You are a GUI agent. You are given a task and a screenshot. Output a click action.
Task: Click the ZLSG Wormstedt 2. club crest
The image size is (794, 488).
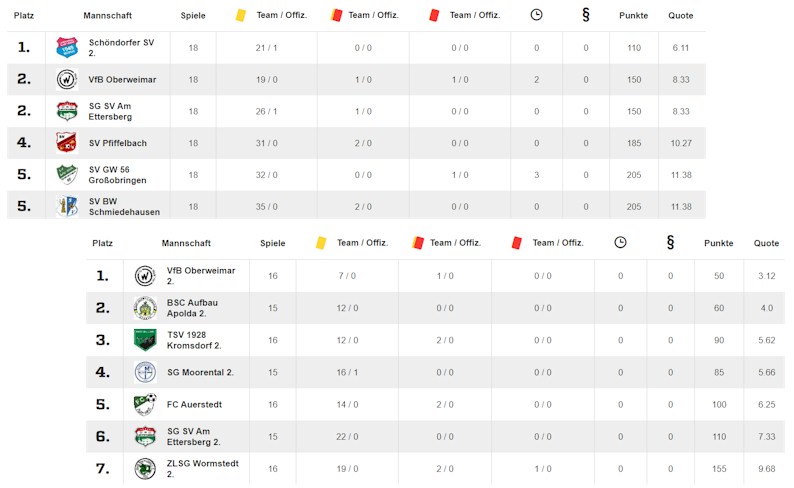145,468
